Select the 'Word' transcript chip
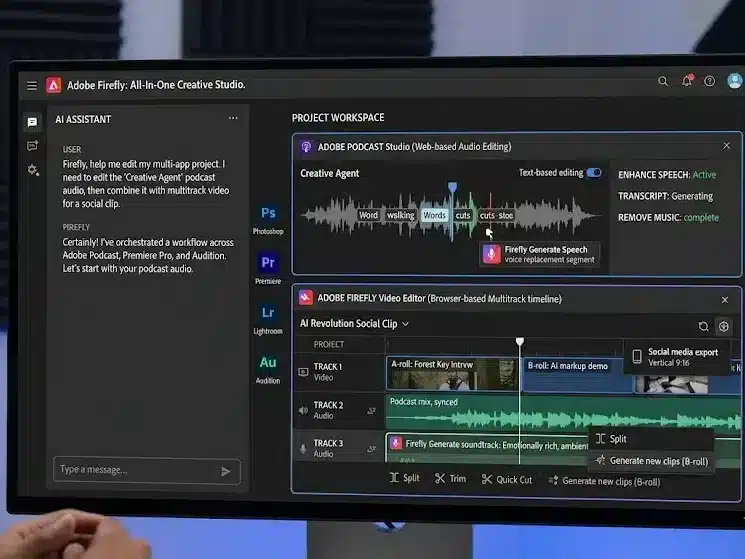The height and width of the screenshot is (559, 745). 368,215
